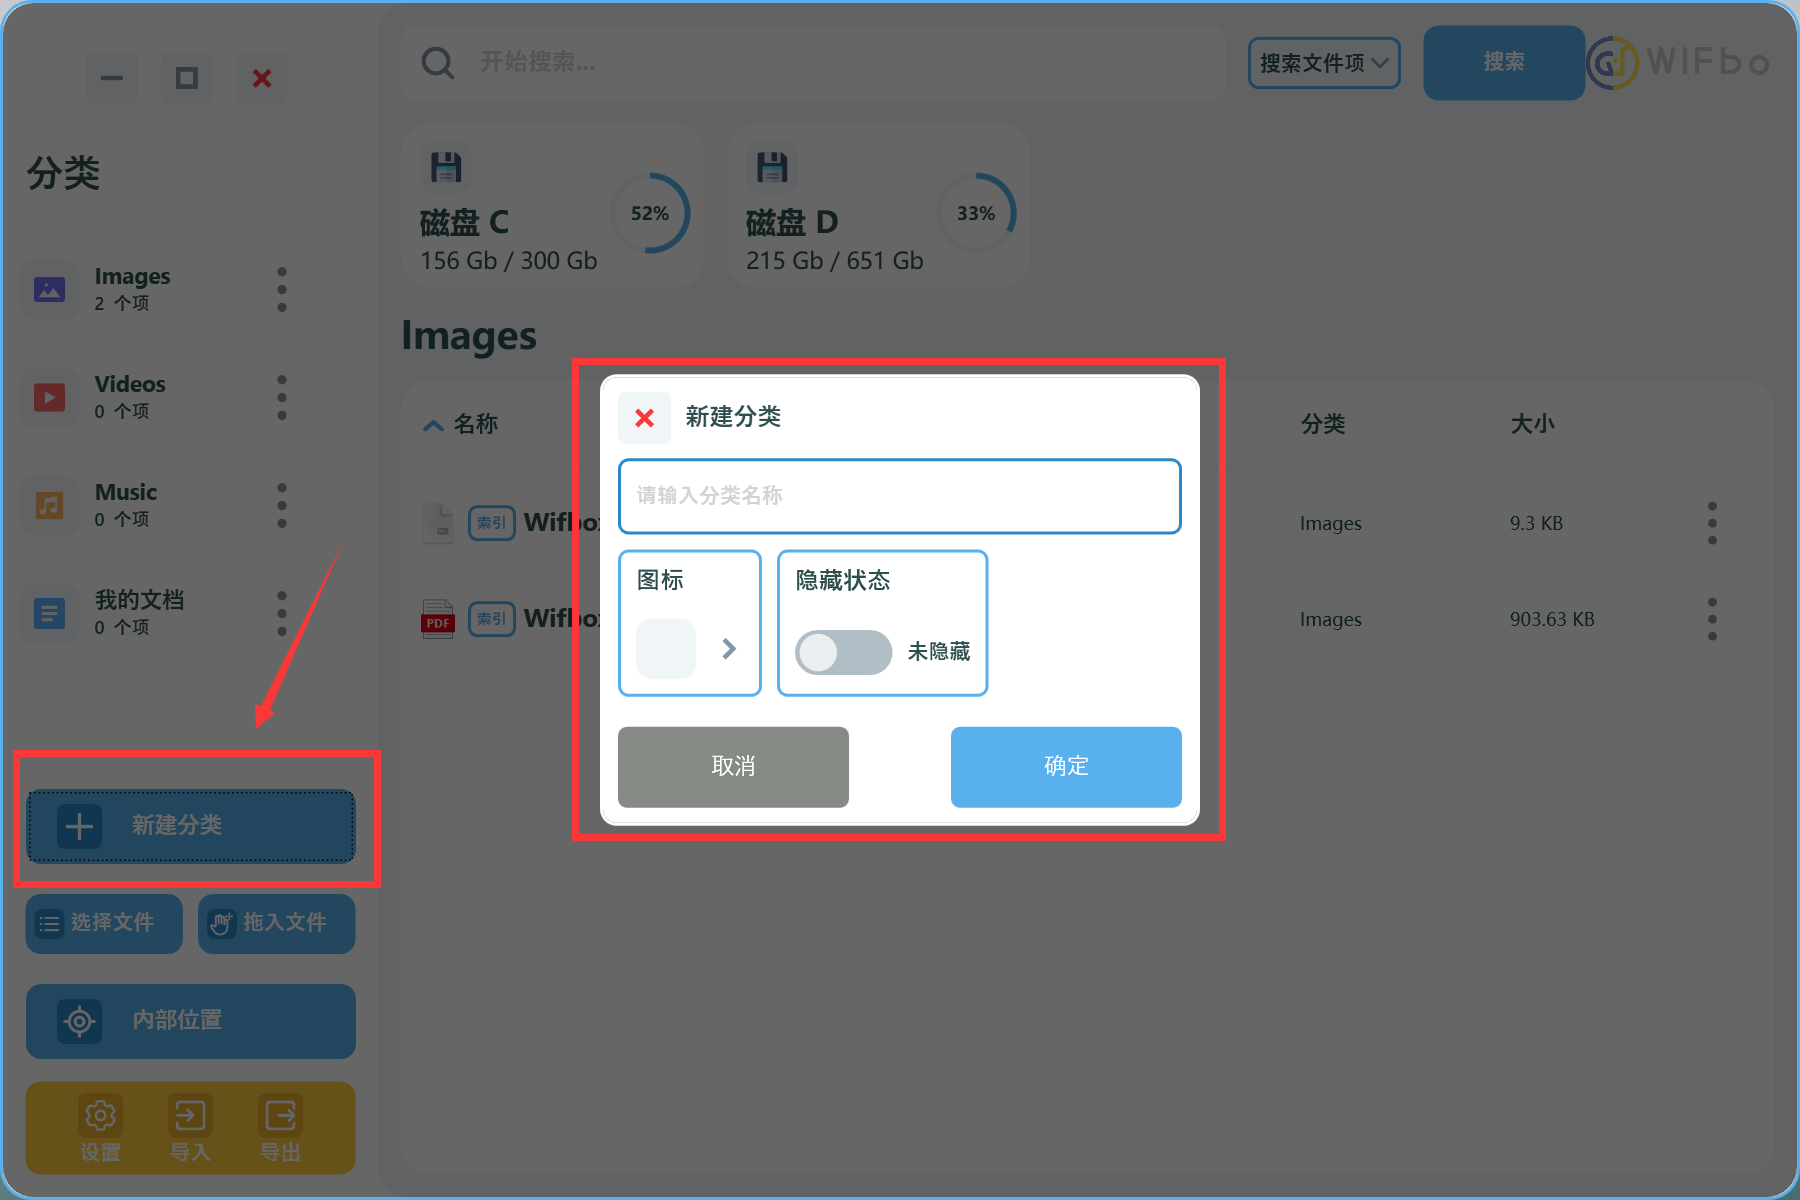Click the 拖入文件 drag-in button
This screenshot has height=1200, width=1800.
[276, 923]
